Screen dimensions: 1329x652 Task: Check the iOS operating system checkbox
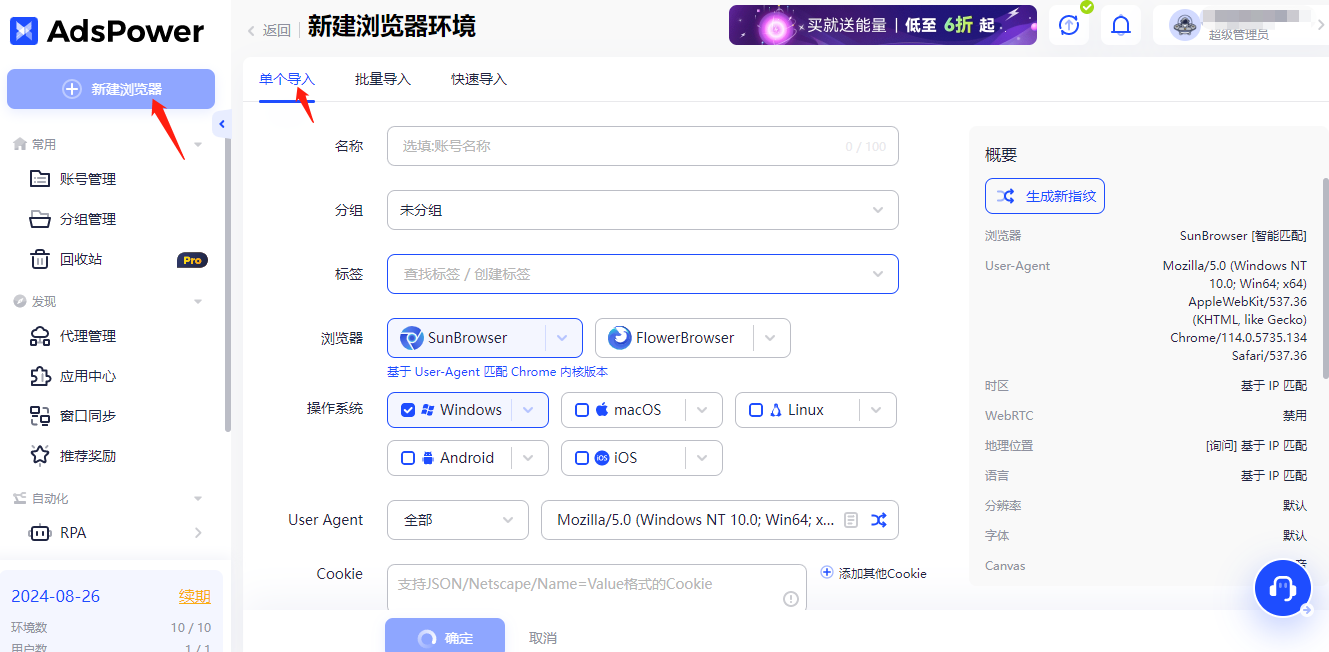tap(582, 458)
